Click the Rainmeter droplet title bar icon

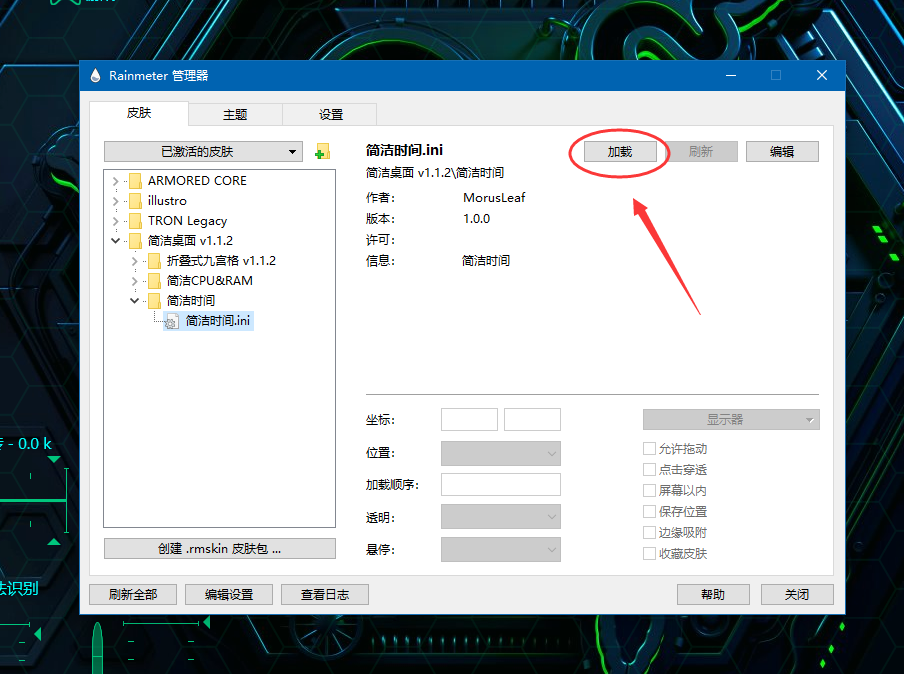tap(96, 75)
